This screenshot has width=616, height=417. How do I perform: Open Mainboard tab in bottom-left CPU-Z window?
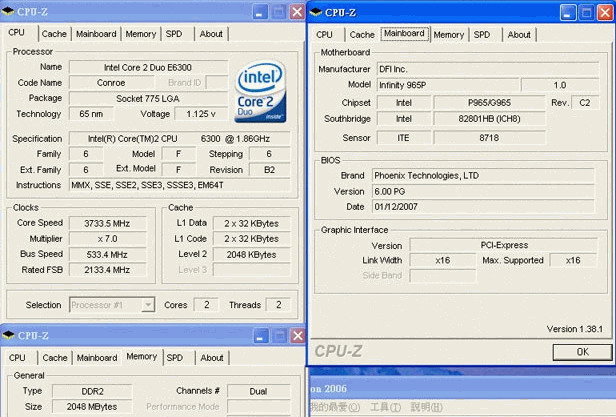[97, 358]
